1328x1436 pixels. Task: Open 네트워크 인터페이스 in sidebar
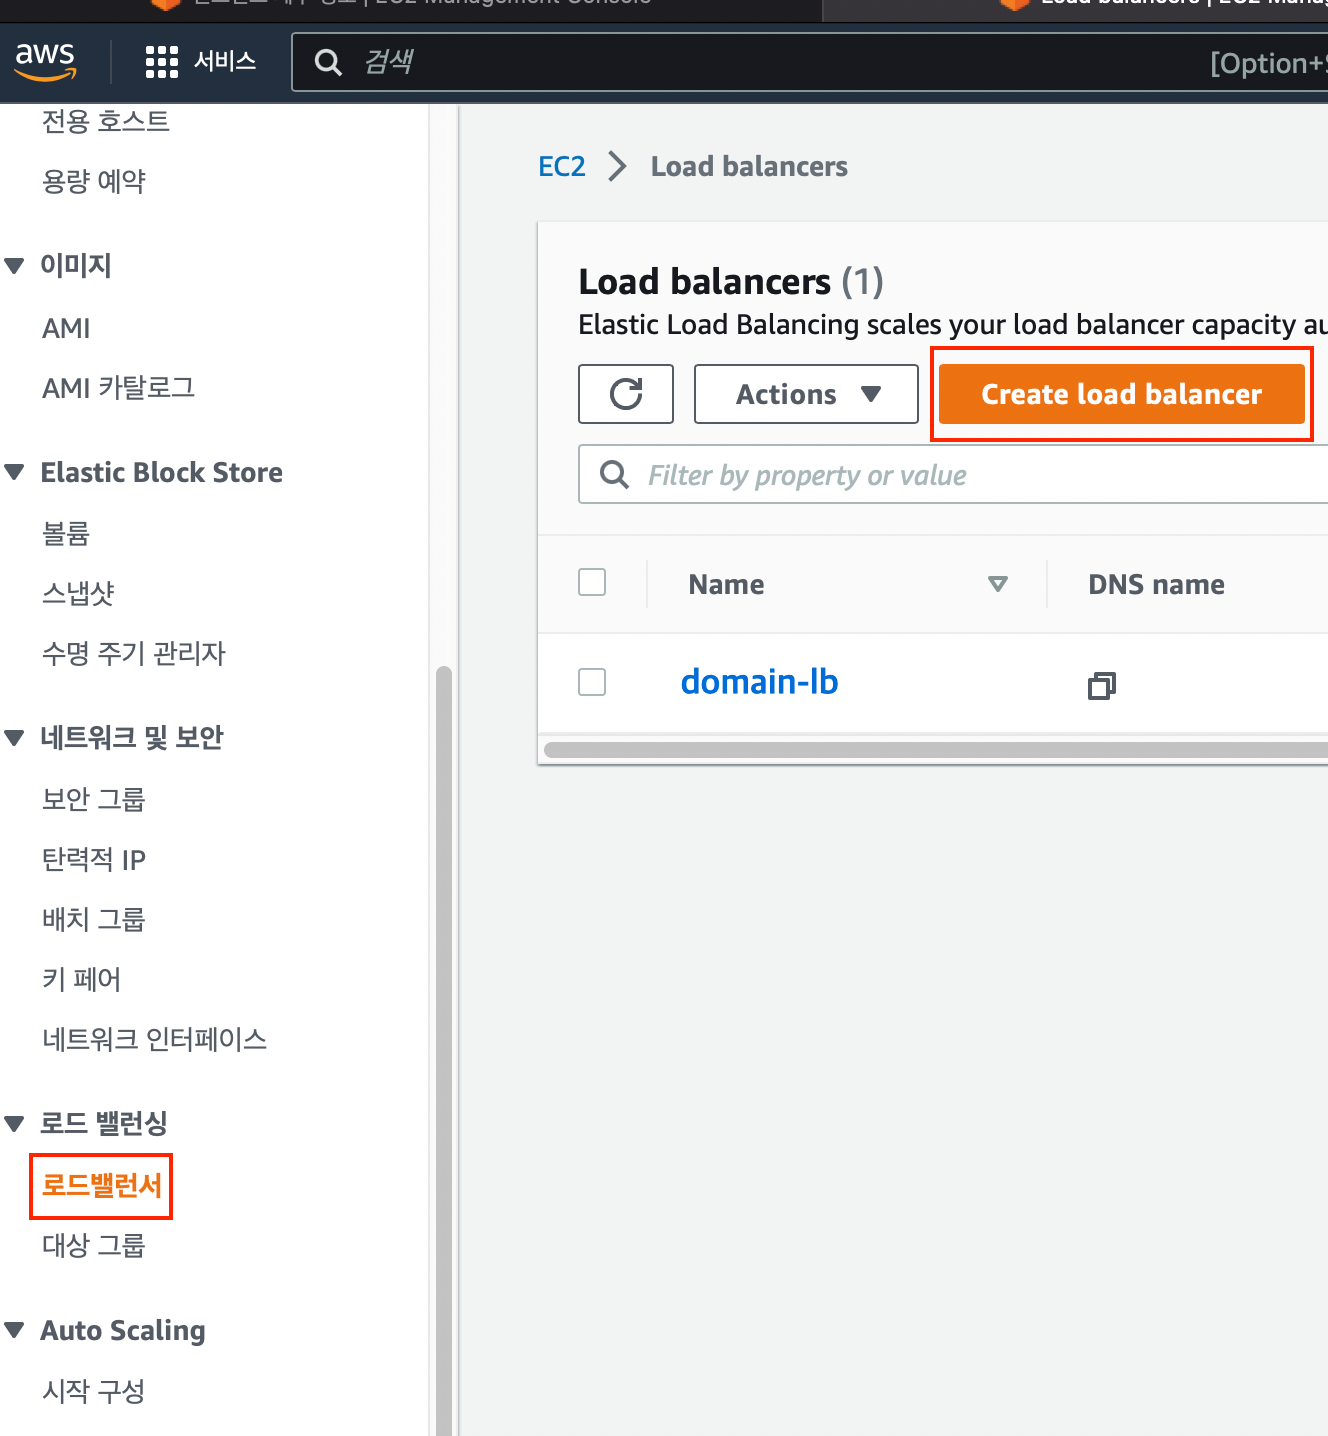[x=155, y=1040]
